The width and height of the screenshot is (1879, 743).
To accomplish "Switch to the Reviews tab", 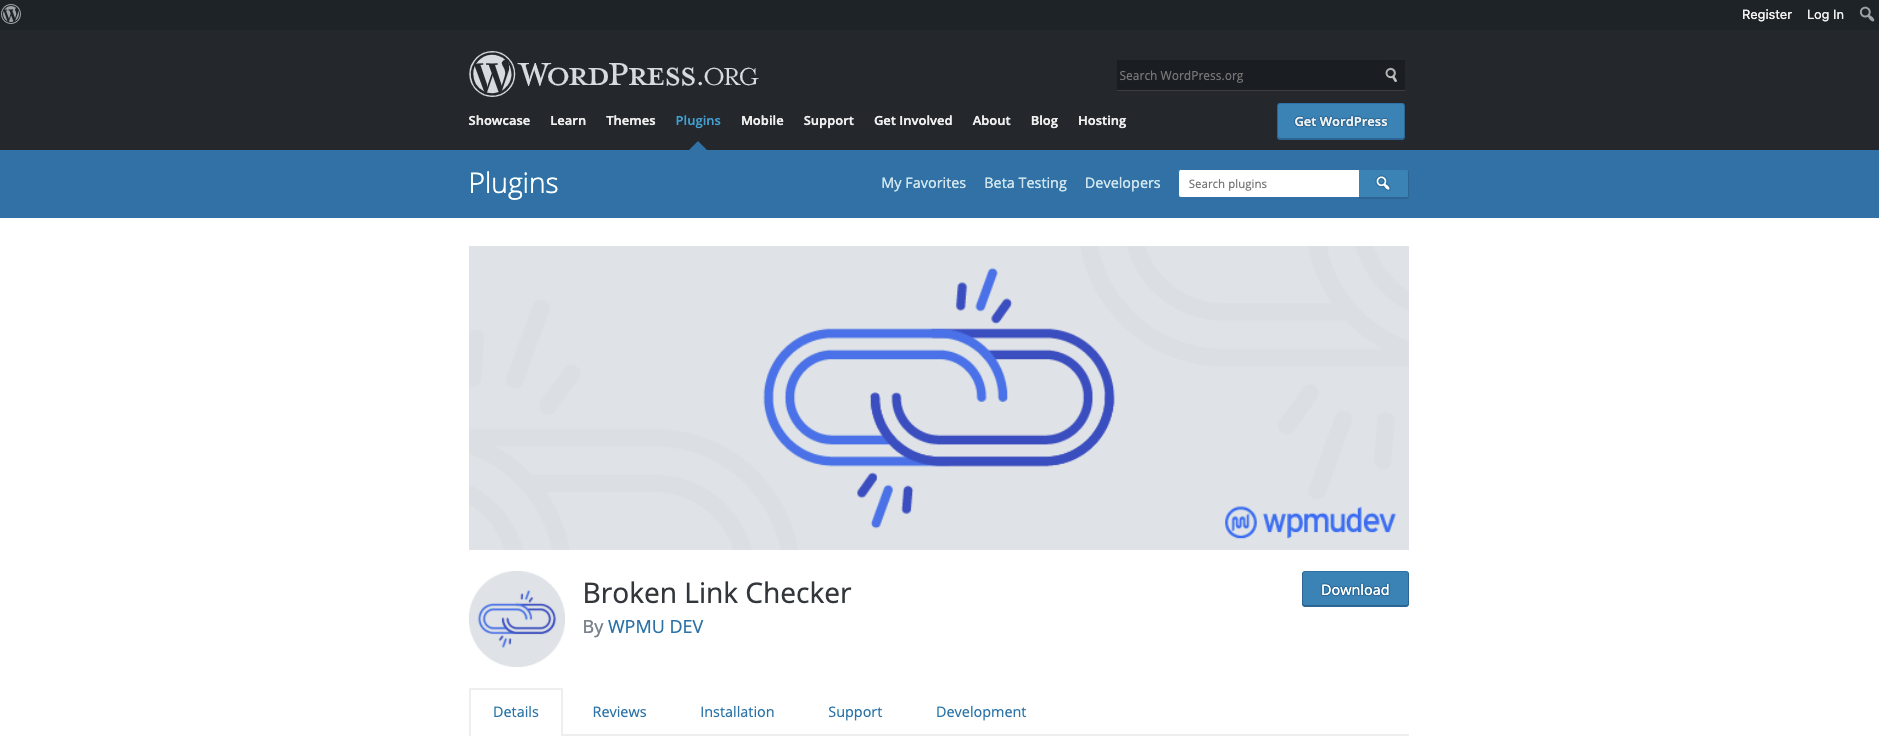I will (x=619, y=712).
